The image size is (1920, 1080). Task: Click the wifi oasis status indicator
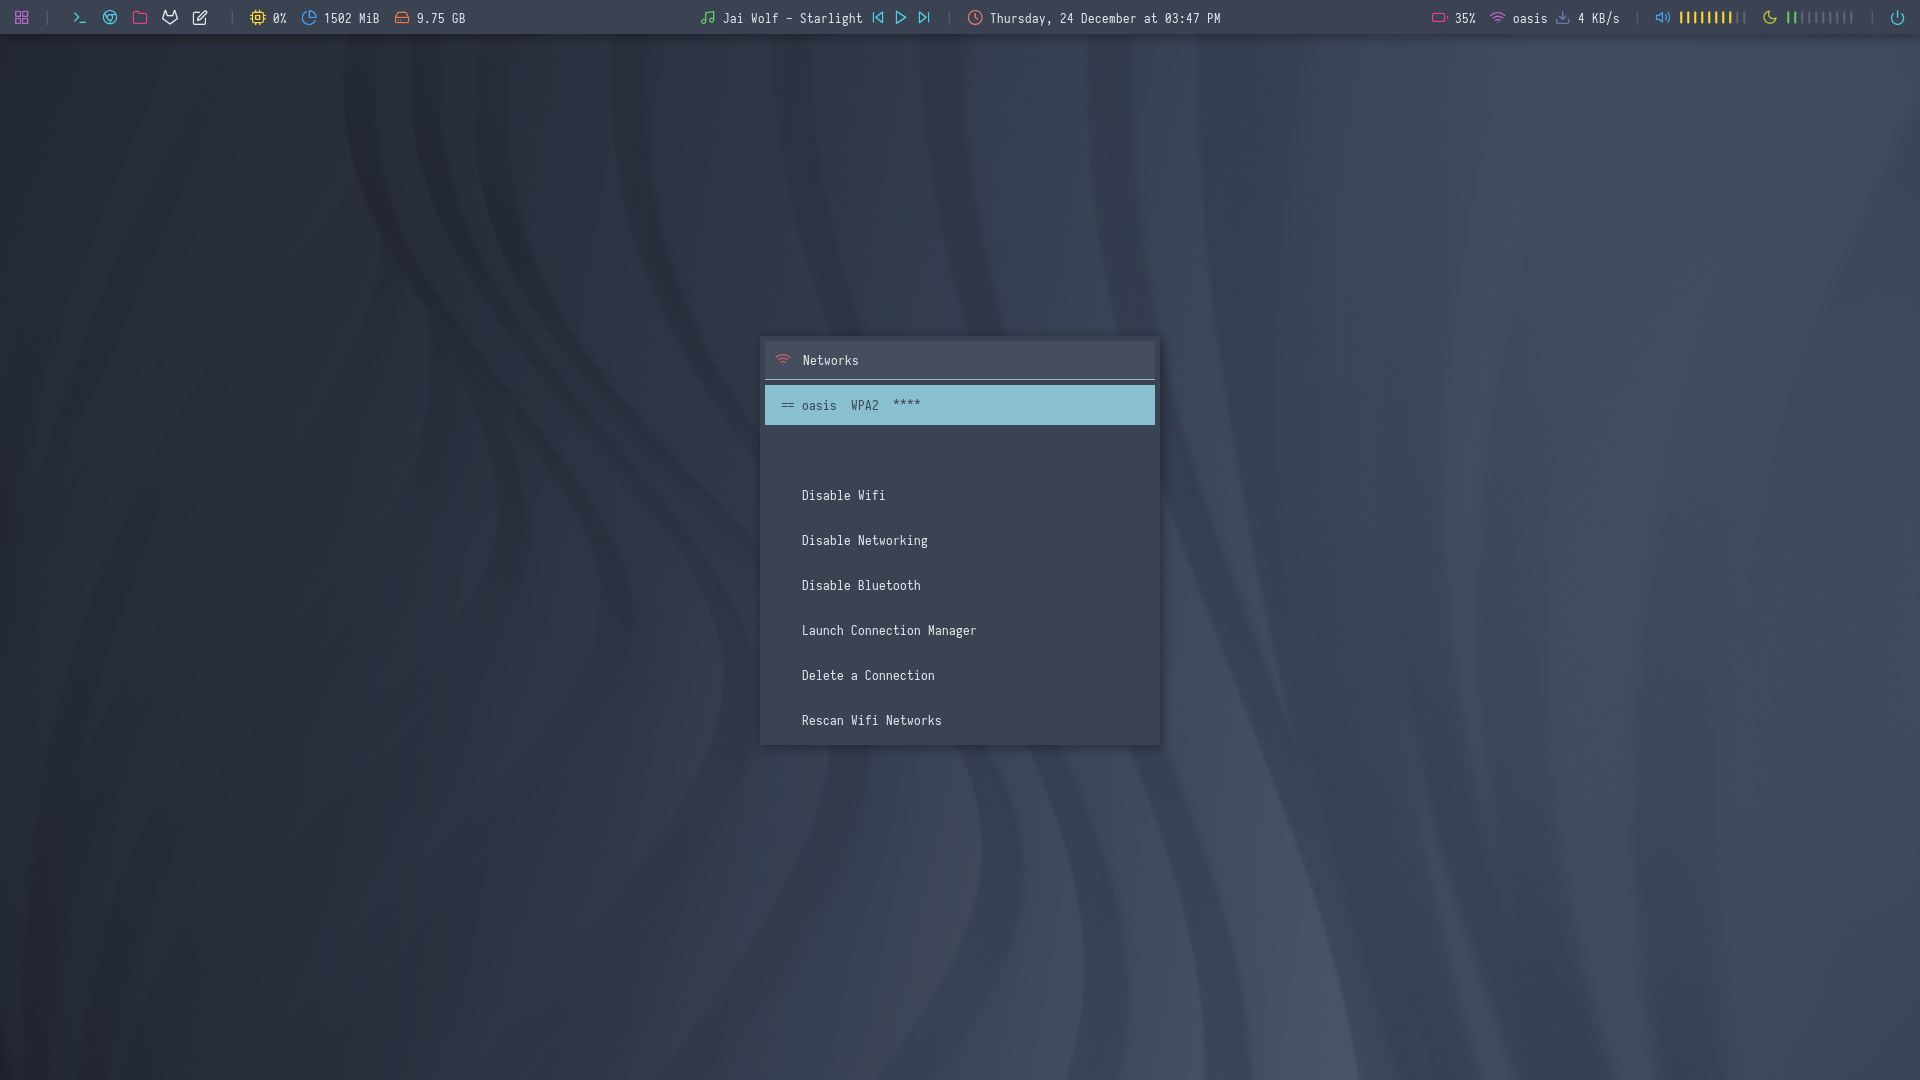(x=1518, y=18)
